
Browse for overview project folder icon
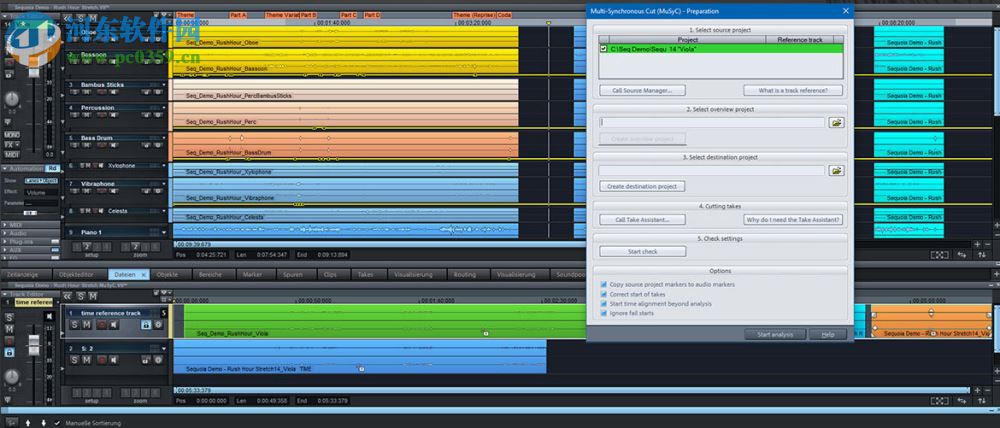coord(836,122)
